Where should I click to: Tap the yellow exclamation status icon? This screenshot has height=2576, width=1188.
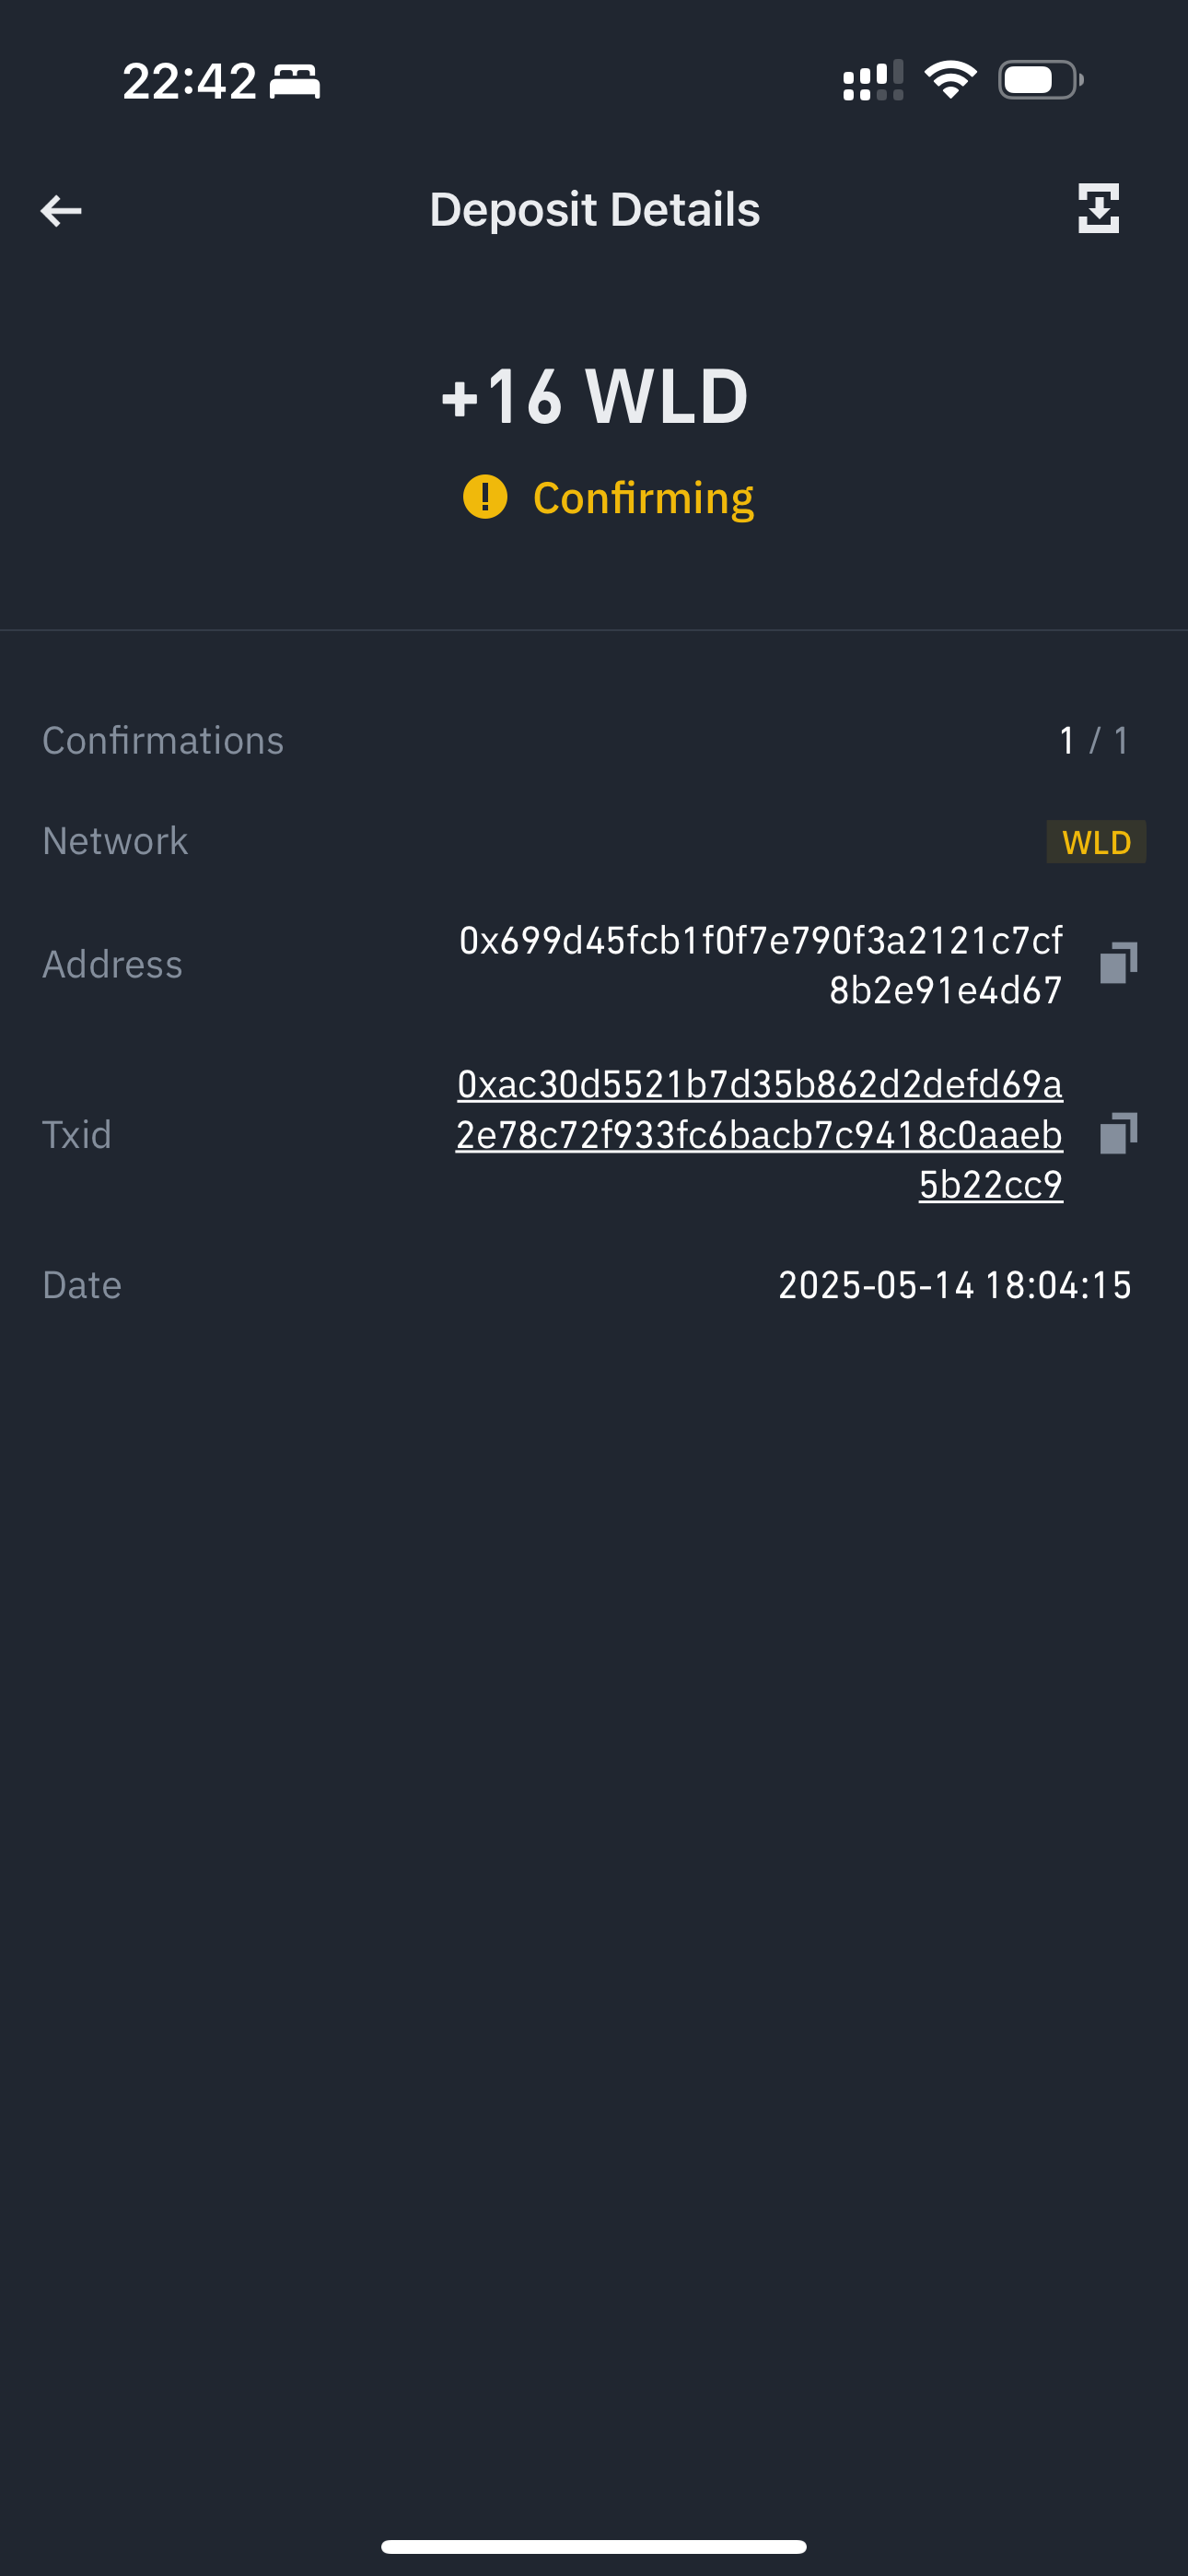click(x=485, y=497)
